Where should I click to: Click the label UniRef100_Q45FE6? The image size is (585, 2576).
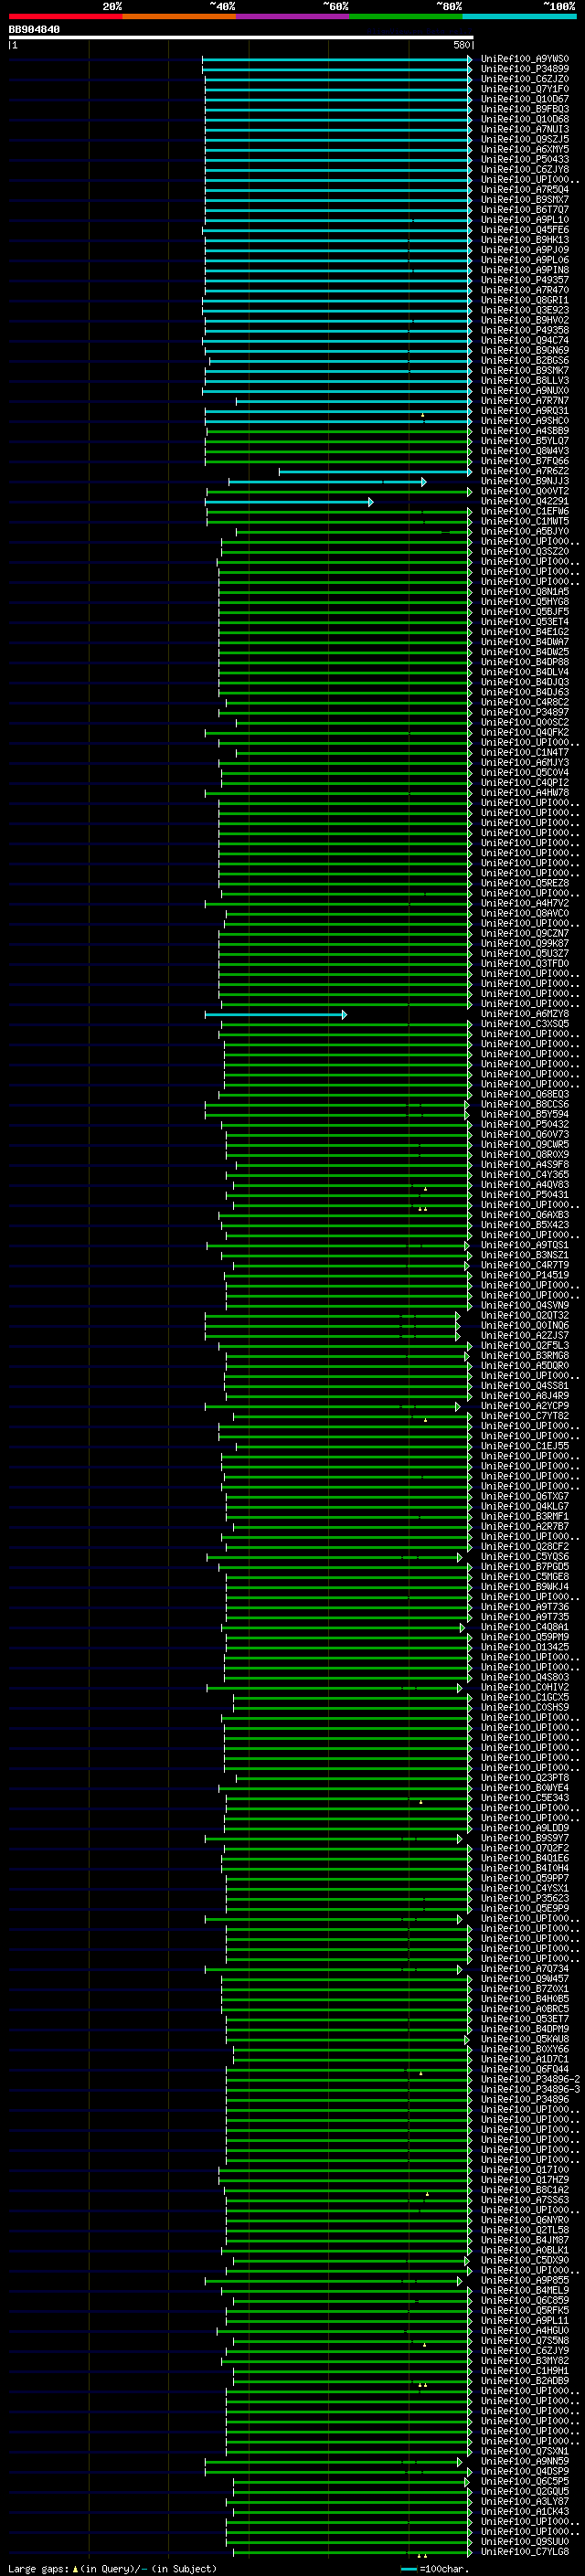[x=525, y=230]
